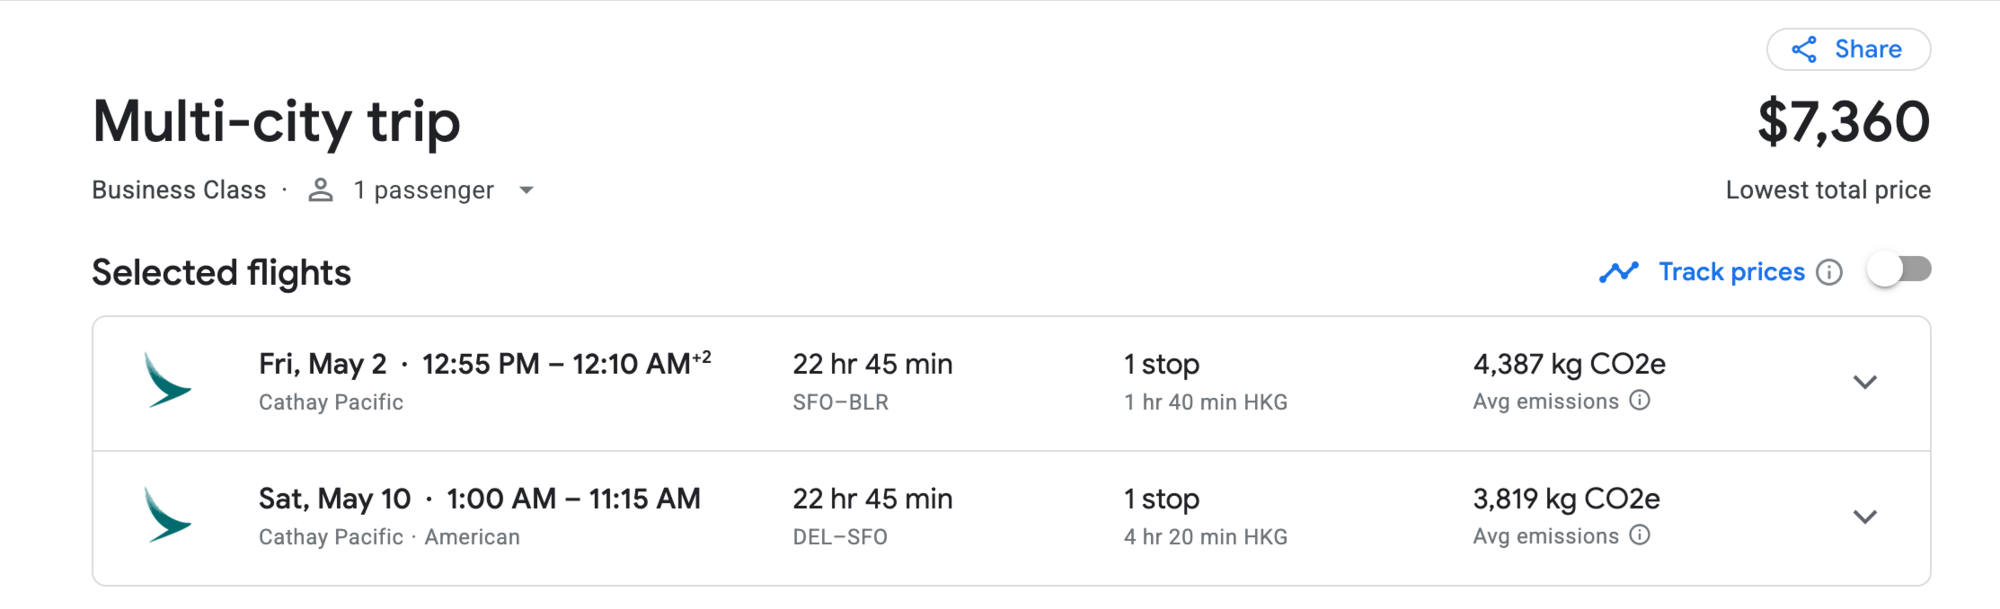
Task: Click emissions info icon for 3,819 kg flight
Action: click(1640, 535)
